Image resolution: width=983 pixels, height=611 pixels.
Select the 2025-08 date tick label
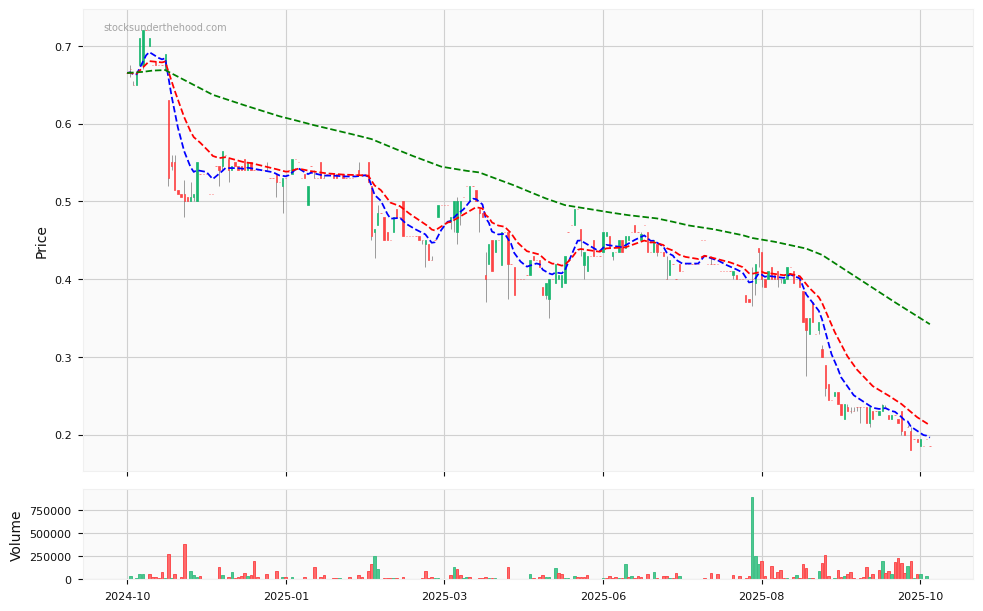pos(762,597)
